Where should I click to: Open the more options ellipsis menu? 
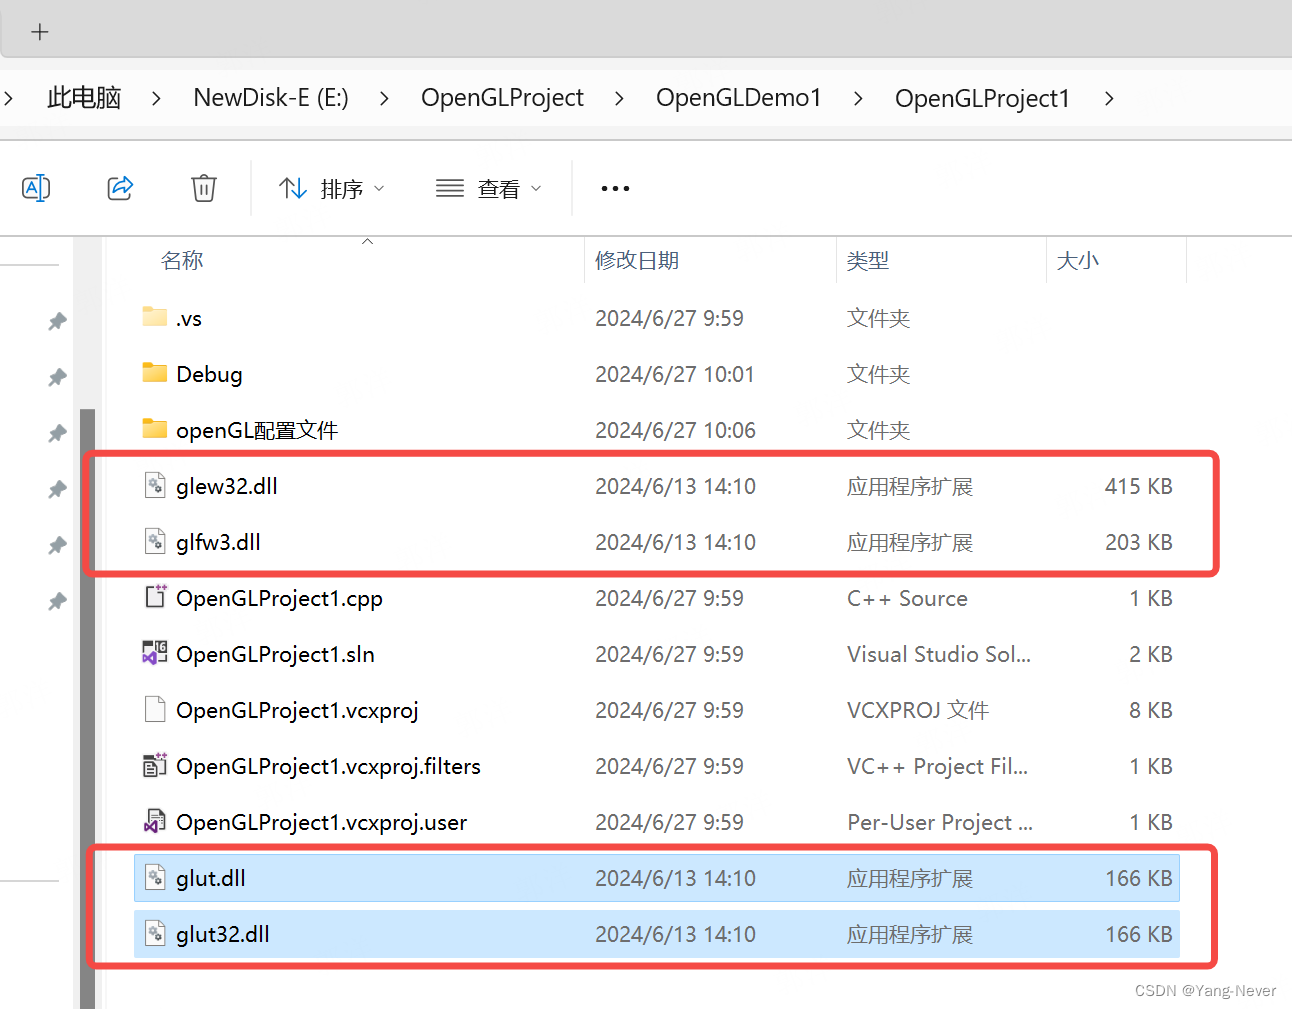tap(615, 188)
